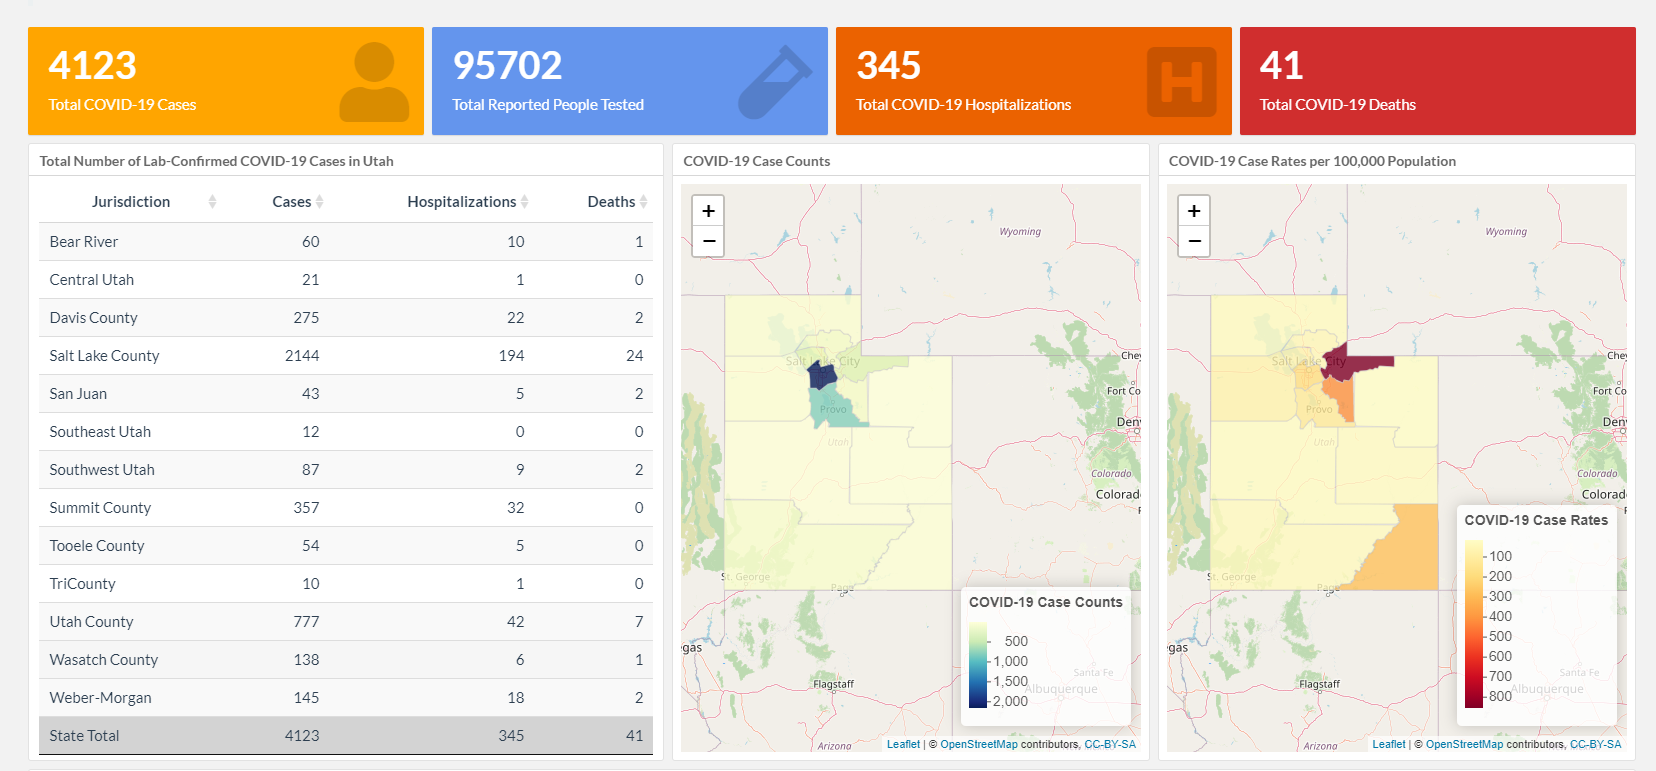
Task: Zoom in on the Case Rates map
Action: pyautogui.click(x=1194, y=211)
